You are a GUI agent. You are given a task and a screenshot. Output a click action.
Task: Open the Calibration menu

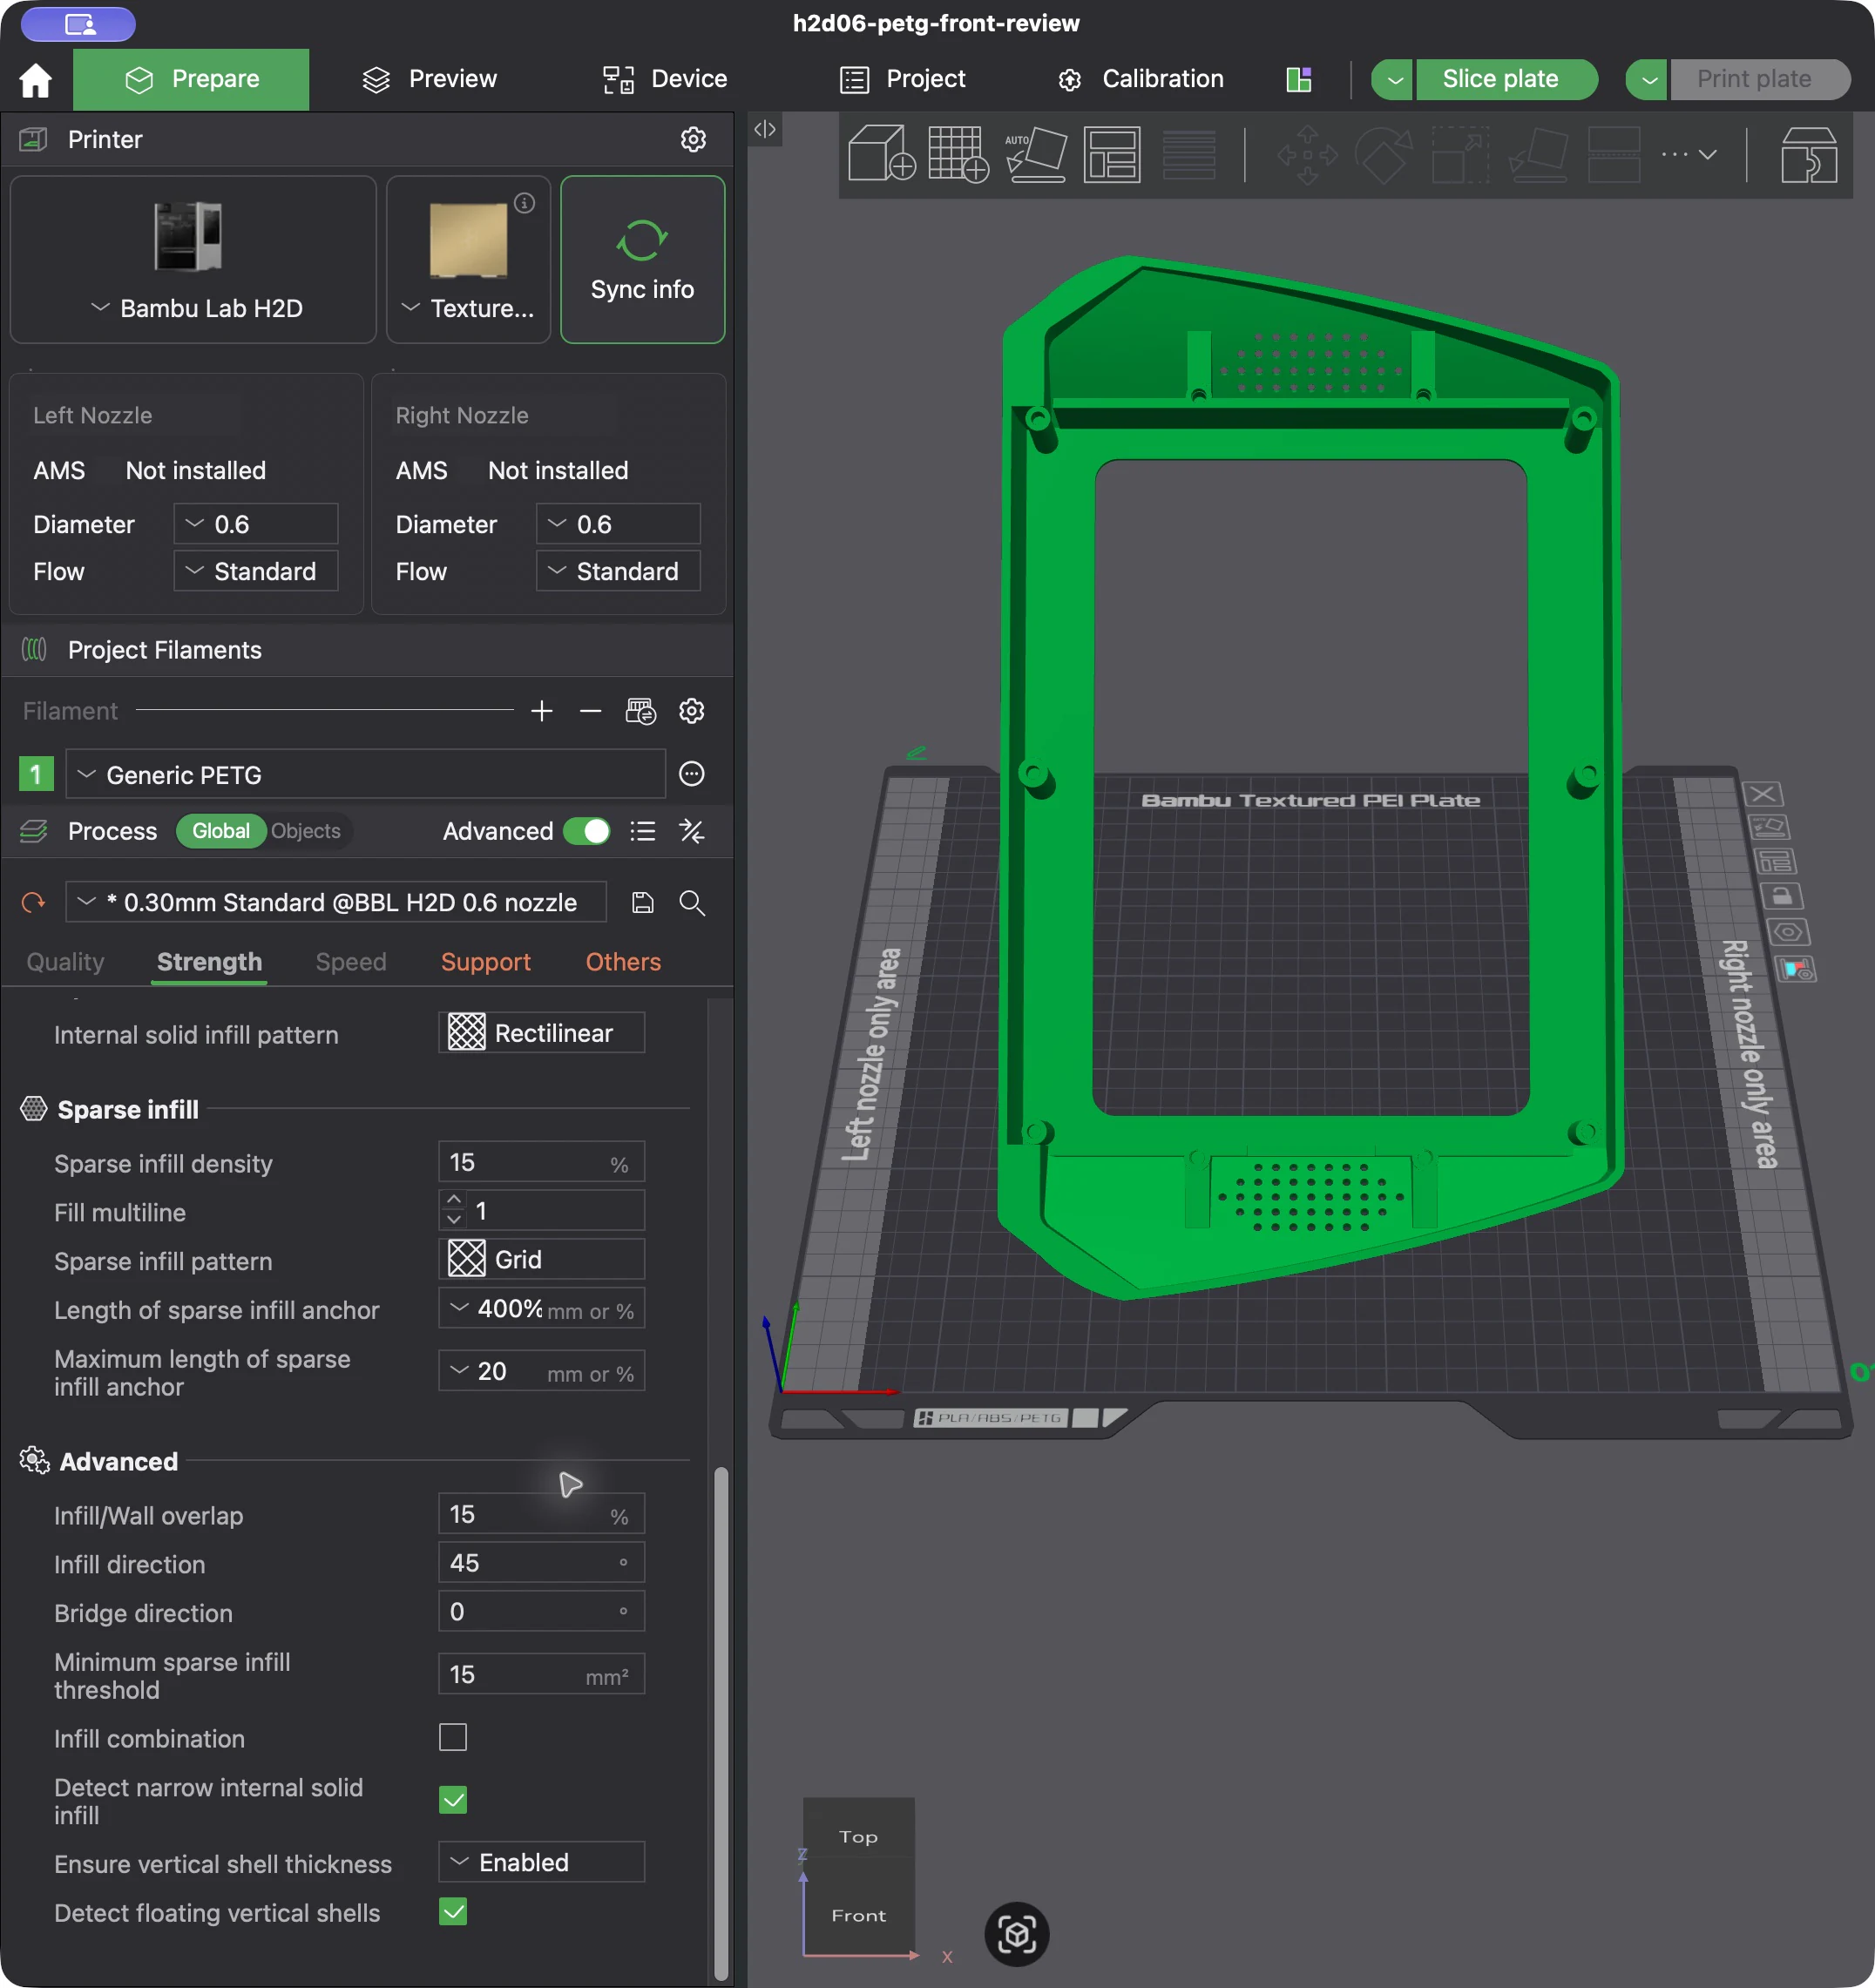(1141, 79)
